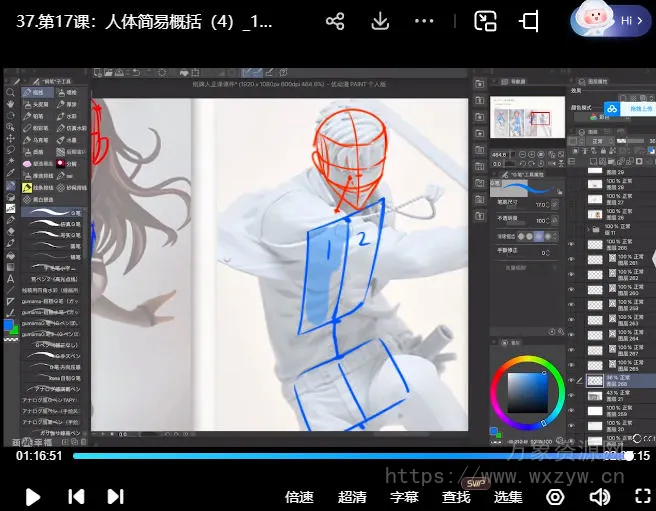Open the 选集 episode list
The width and height of the screenshot is (656, 511).
click(x=508, y=497)
